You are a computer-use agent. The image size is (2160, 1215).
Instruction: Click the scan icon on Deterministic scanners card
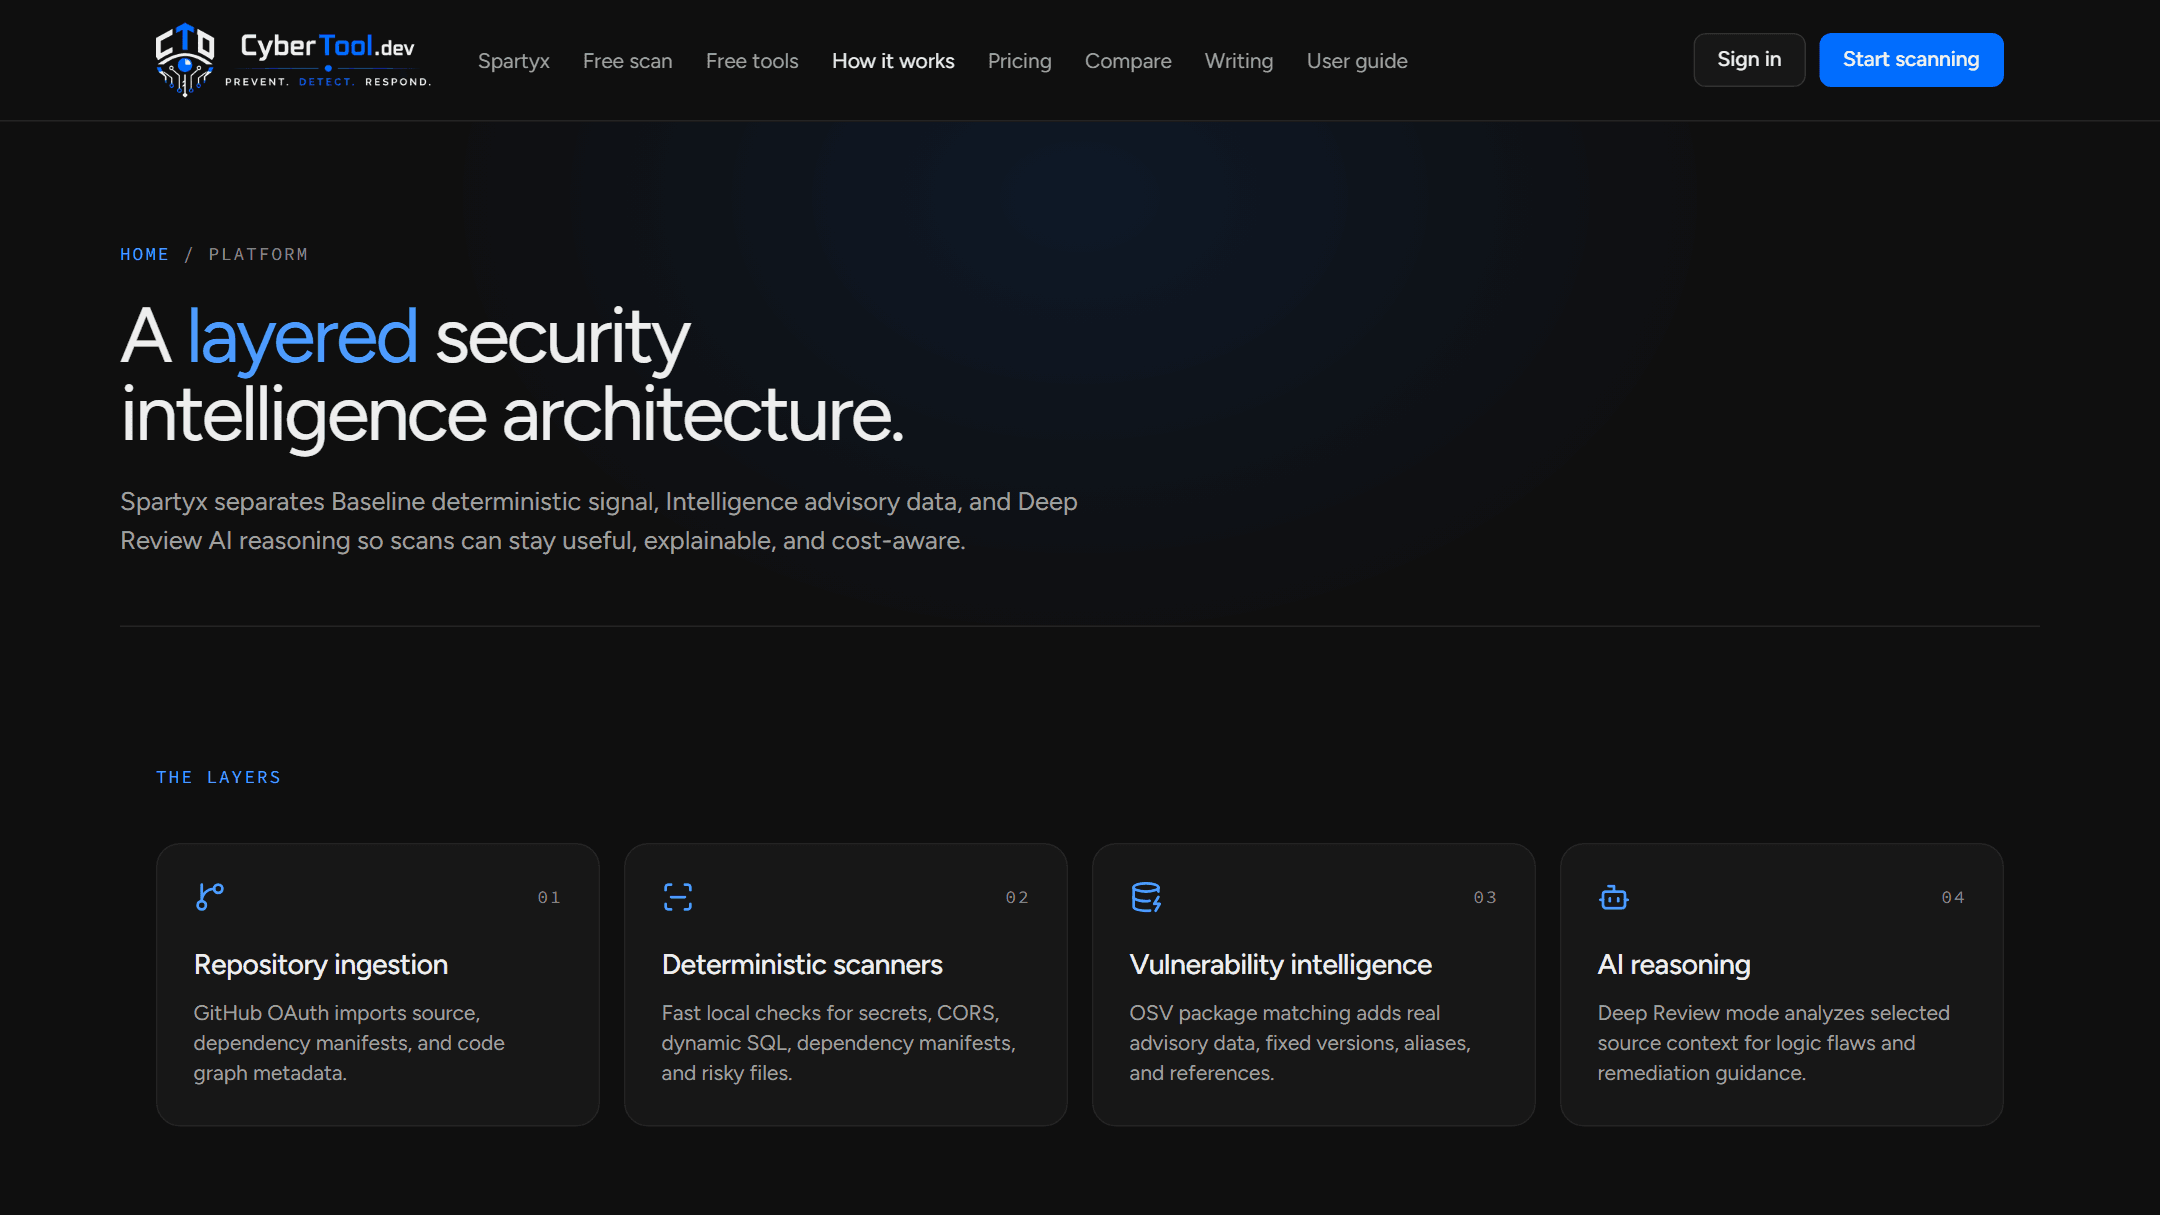pyautogui.click(x=678, y=897)
